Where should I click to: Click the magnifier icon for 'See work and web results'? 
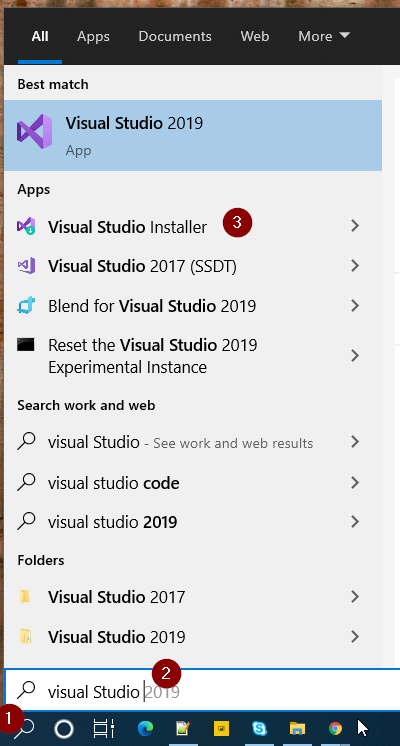click(x=26, y=442)
